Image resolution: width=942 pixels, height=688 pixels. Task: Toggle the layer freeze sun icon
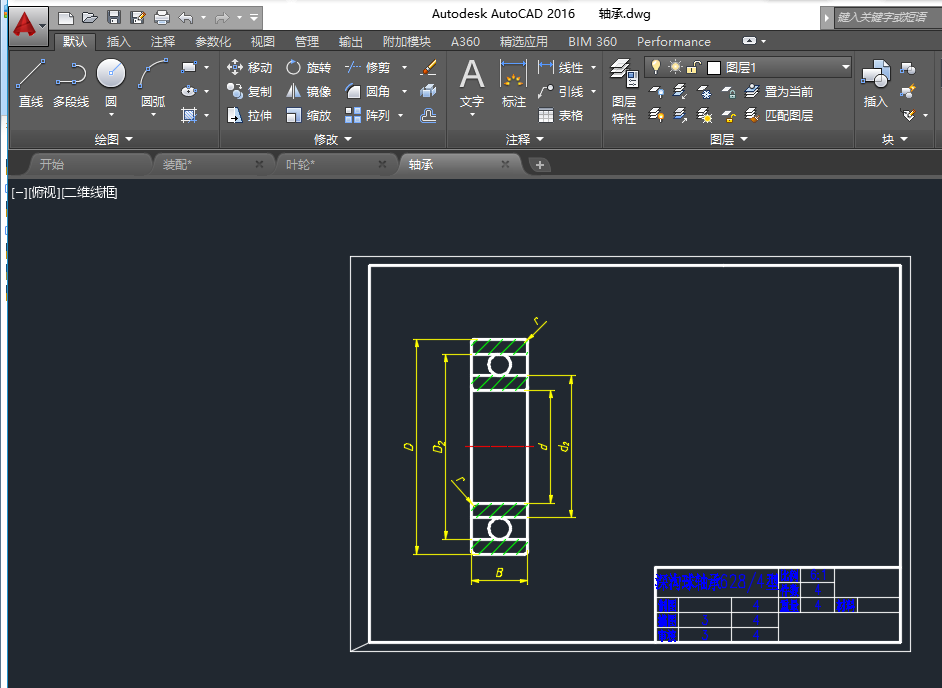(676, 67)
